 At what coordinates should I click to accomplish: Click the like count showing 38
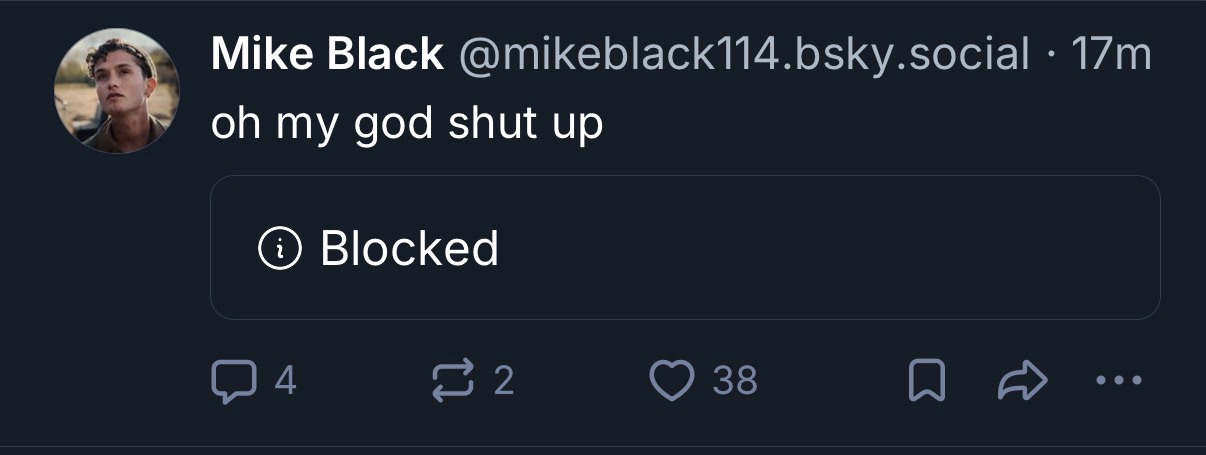coord(735,381)
